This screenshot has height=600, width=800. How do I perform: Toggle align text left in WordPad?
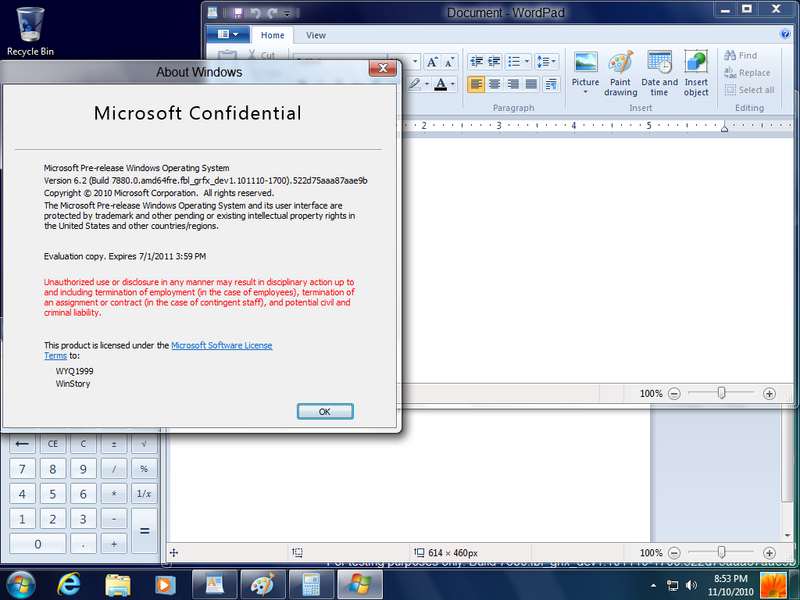(476, 84)
